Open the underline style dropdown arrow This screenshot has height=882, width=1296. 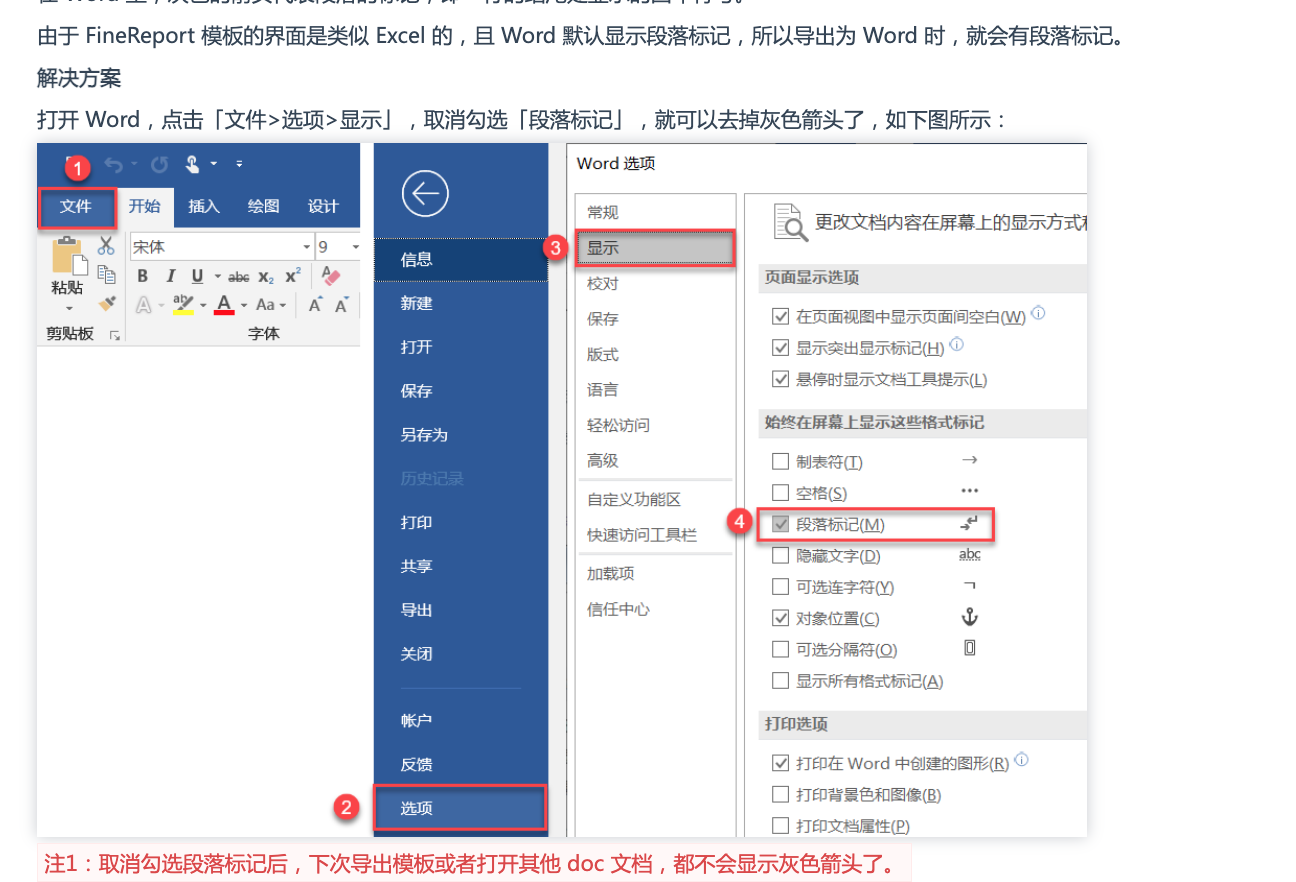coord(216,278)
